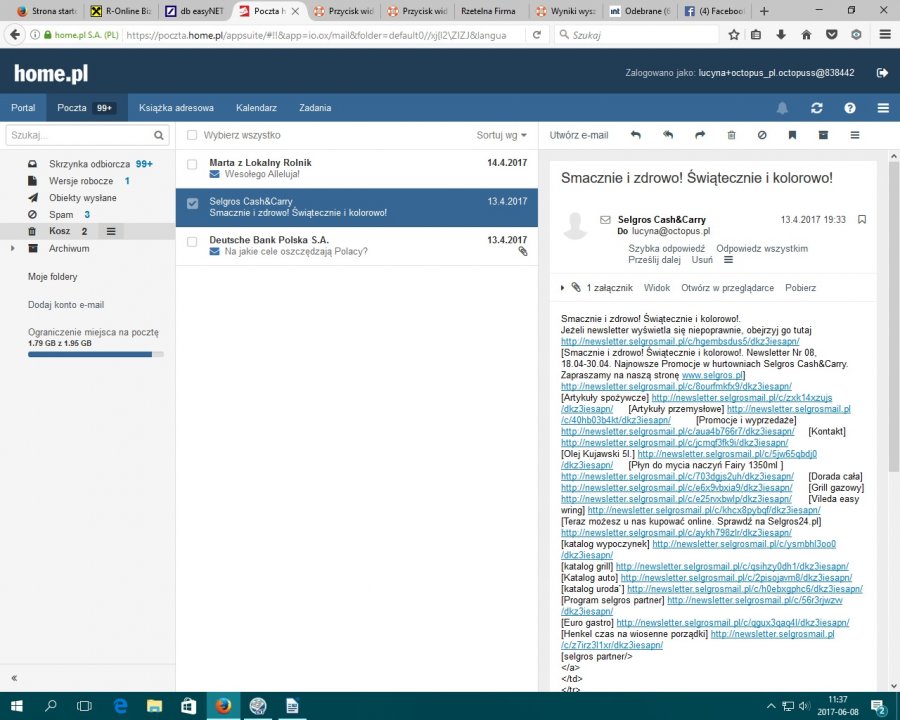Collapse the folder sidebar with double-chevron icon

pyautogui.click(x=14, y=678)
